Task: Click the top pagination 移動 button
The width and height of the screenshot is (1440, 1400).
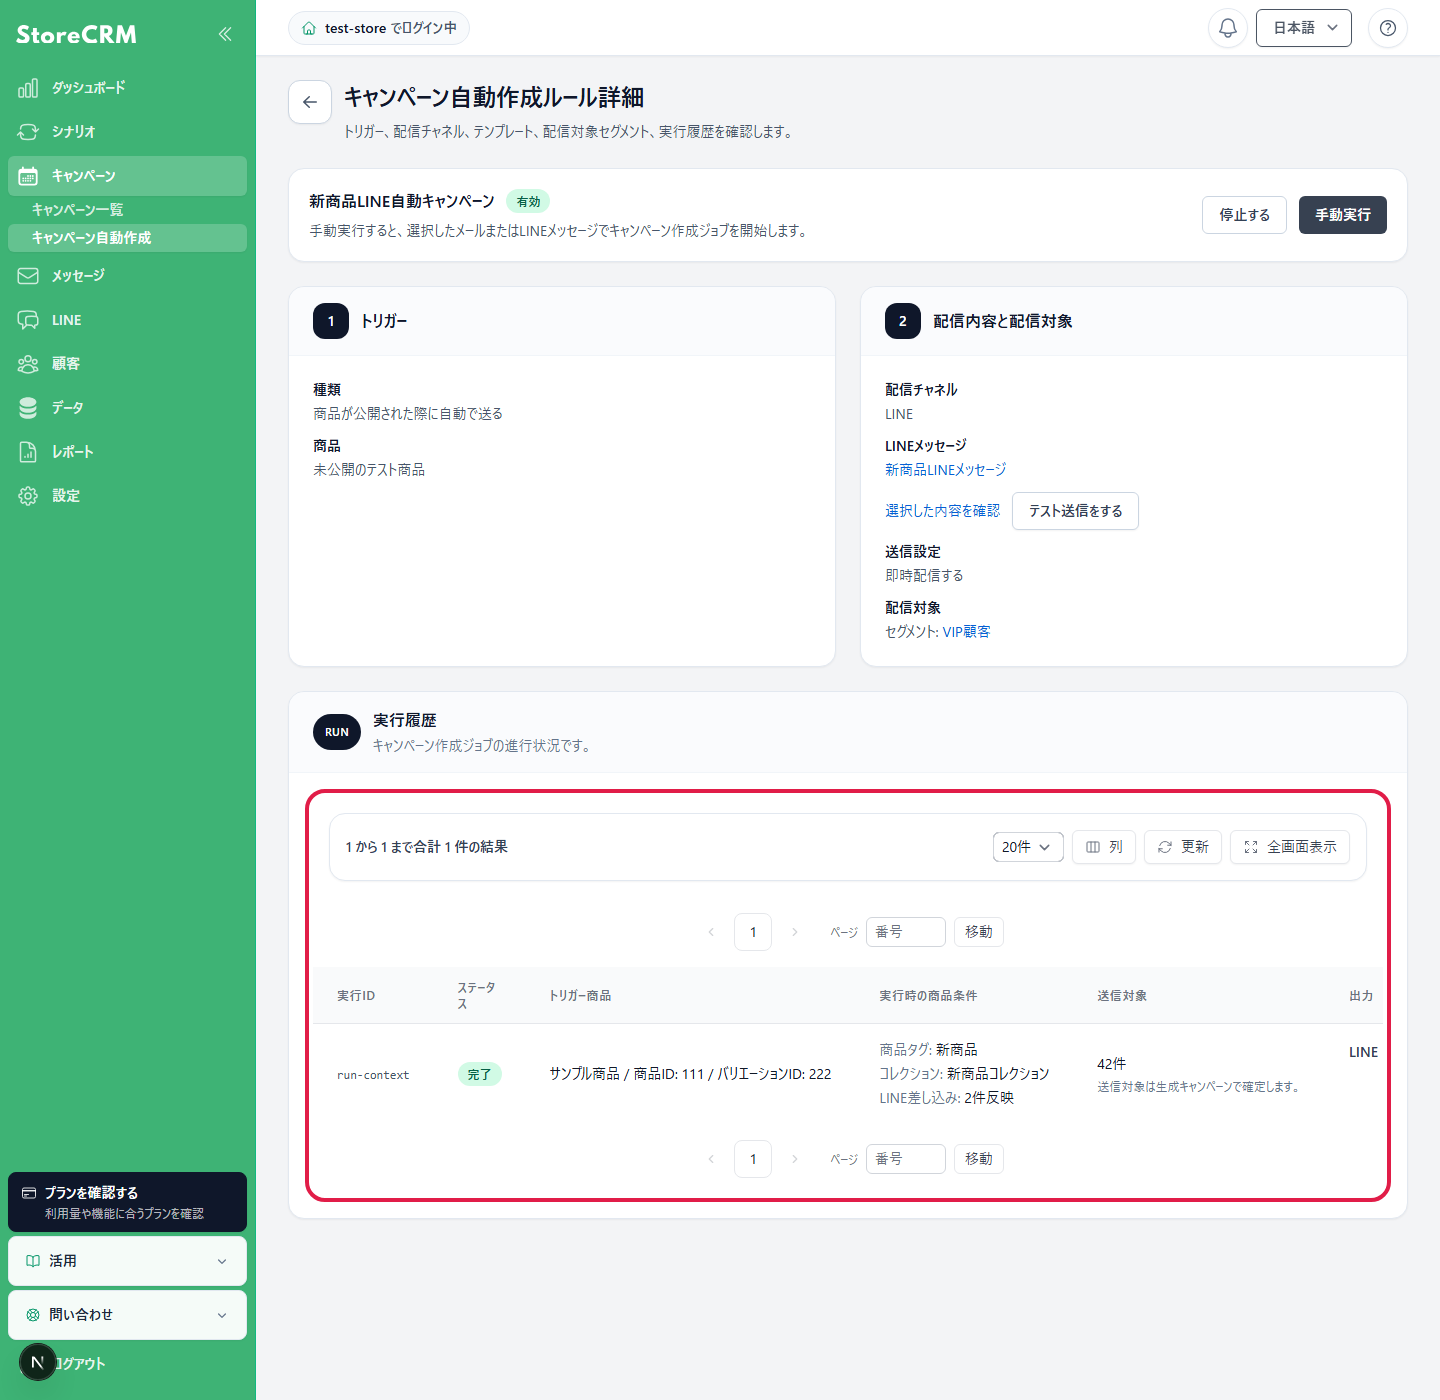Action: click(x=979, y=932)
